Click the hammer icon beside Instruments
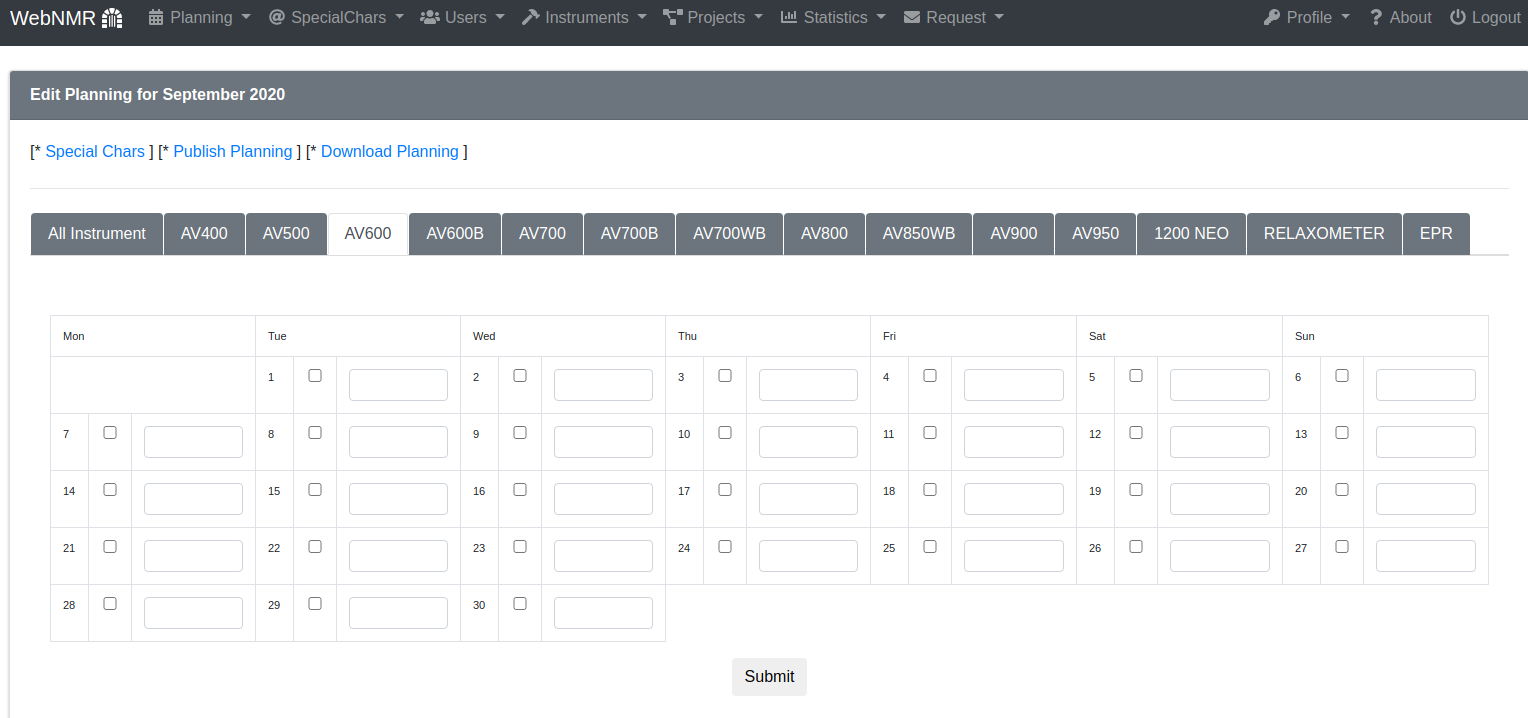This screenshot has height=718, width=1528. tap(531, 17)
